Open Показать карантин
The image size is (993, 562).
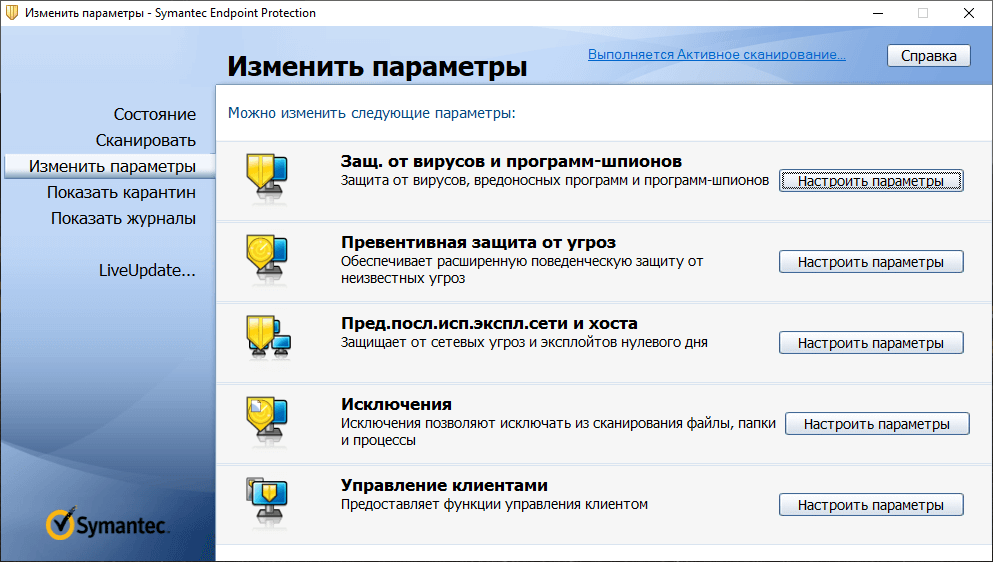(121, 192)
